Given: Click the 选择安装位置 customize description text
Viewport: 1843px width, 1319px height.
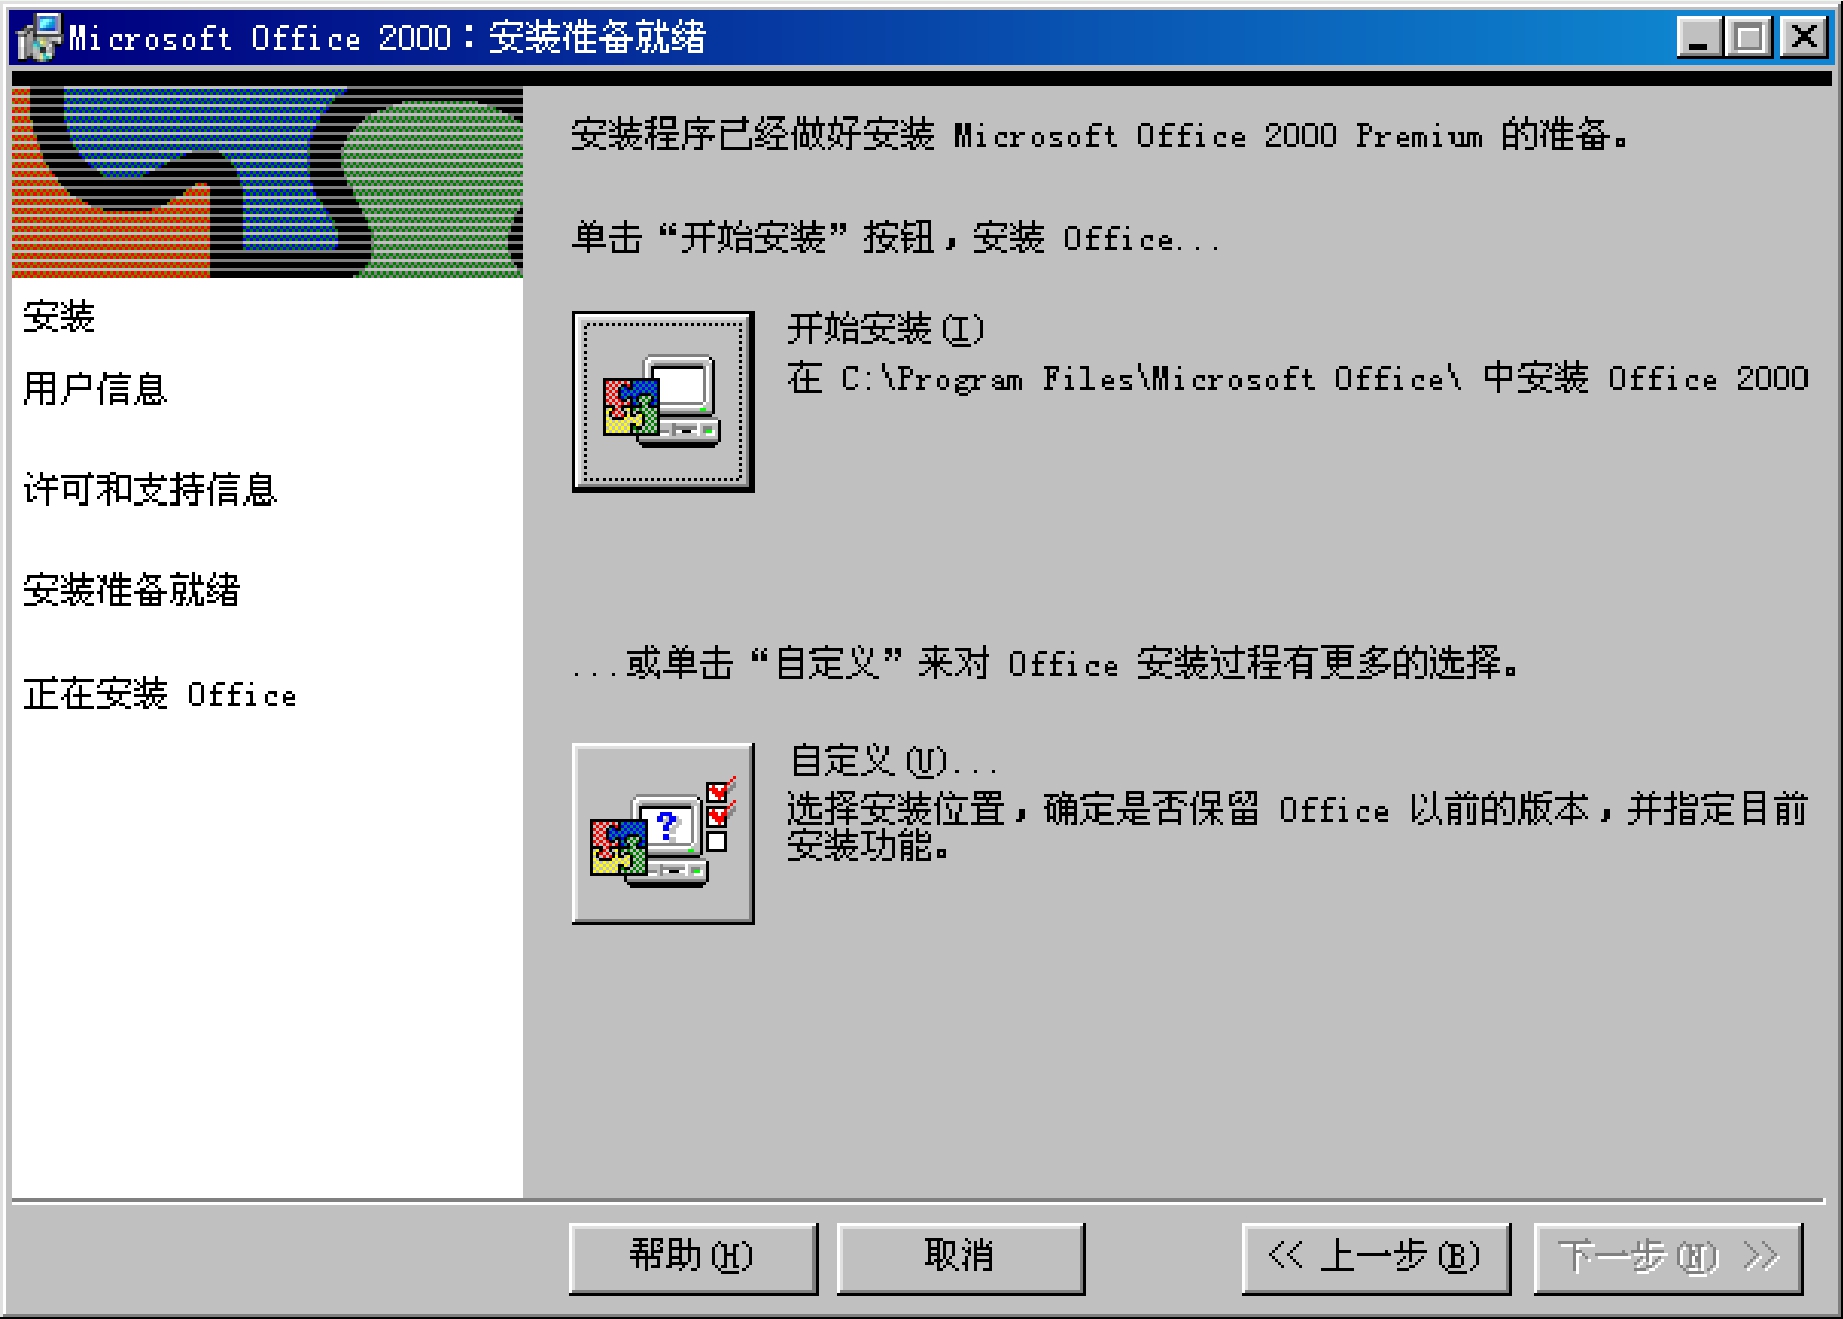Looking at the screenshot, I should pos(1298,826).
